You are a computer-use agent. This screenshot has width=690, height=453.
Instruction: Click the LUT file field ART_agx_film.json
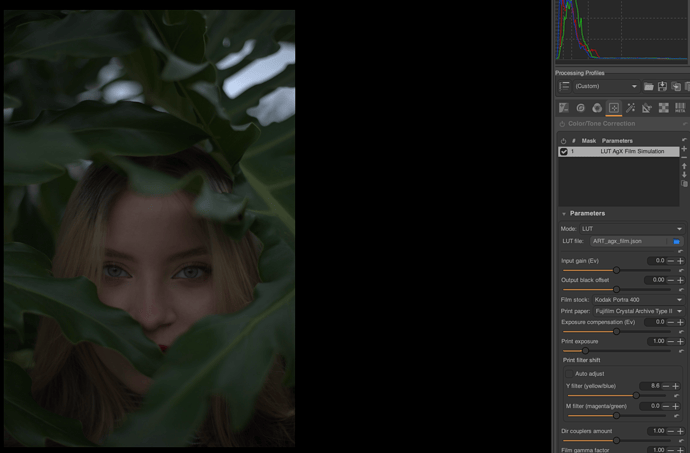pyautogui.click(x=628, y=241)
